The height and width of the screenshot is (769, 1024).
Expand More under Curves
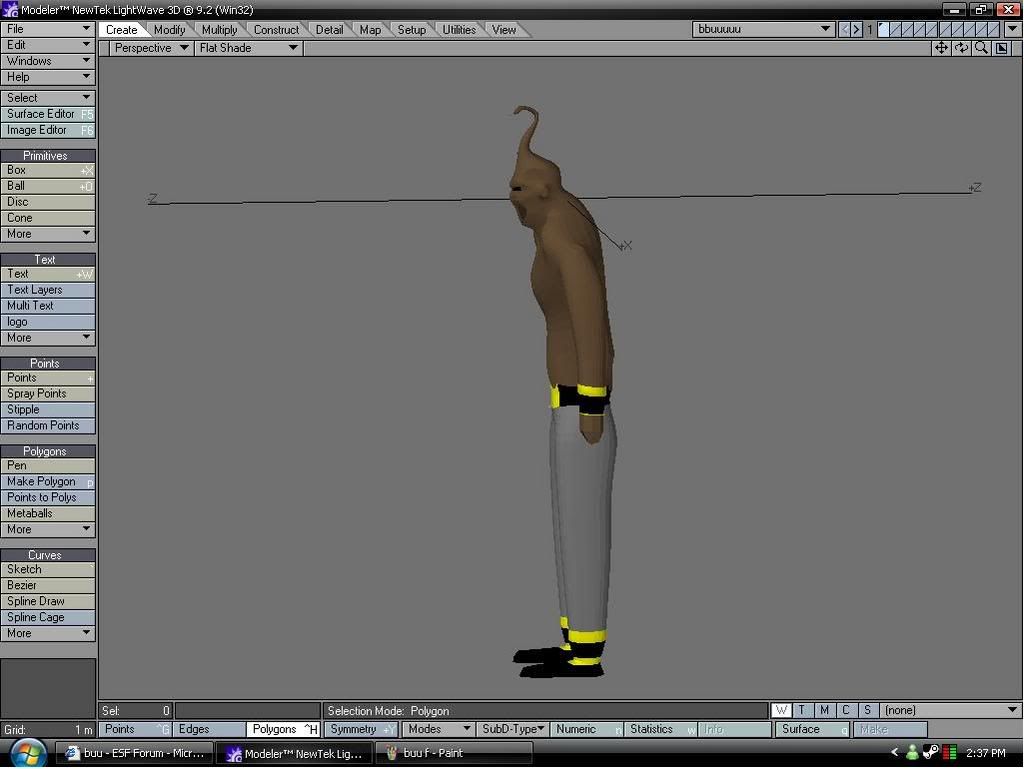click(x=48, y=633)
